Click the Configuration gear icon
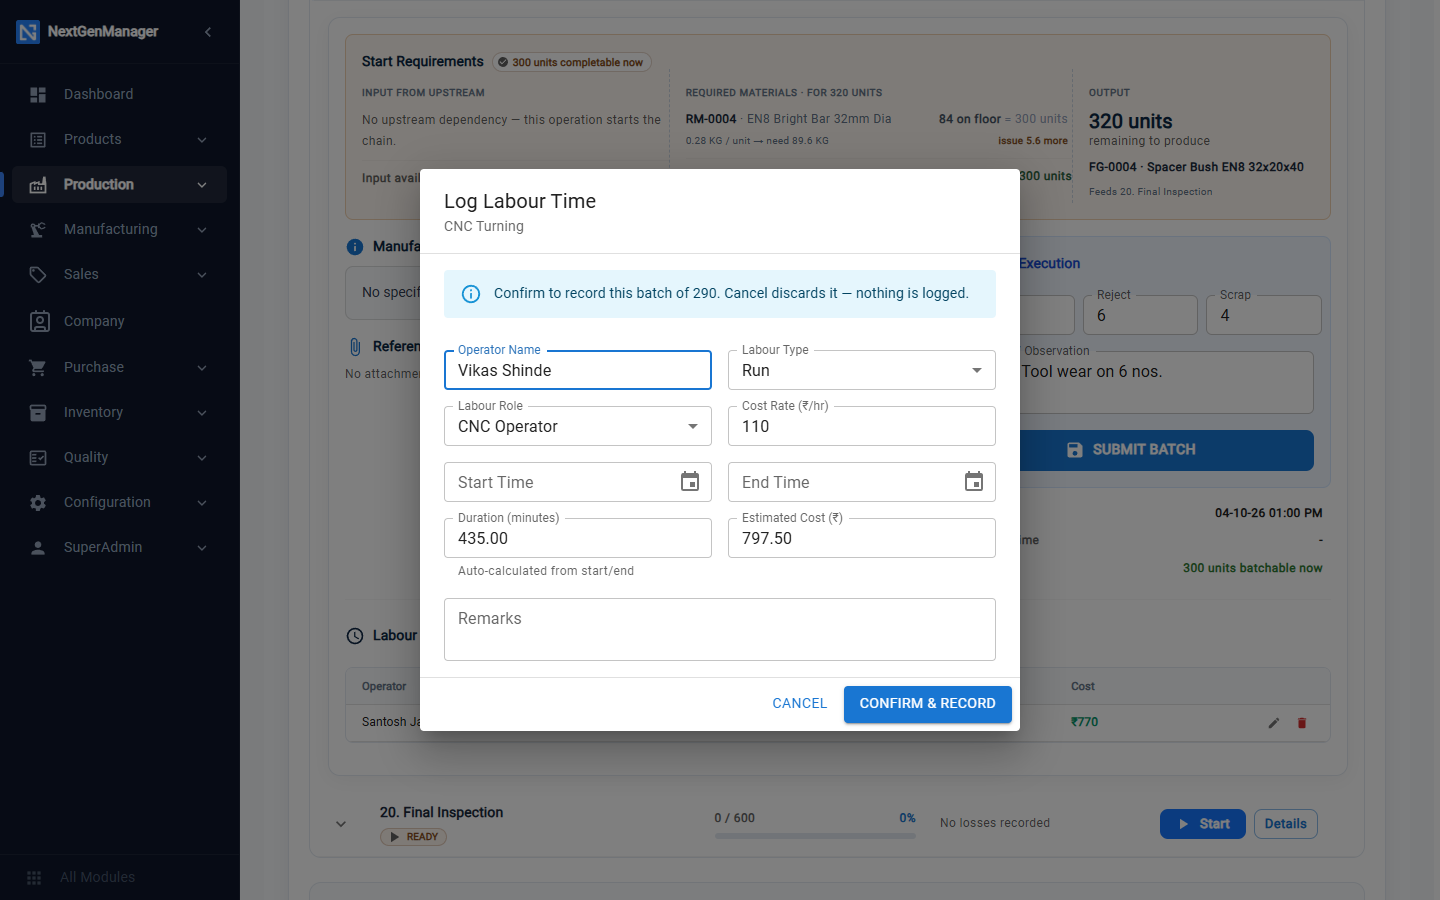The image size is (1440, 900). [38, 503]
